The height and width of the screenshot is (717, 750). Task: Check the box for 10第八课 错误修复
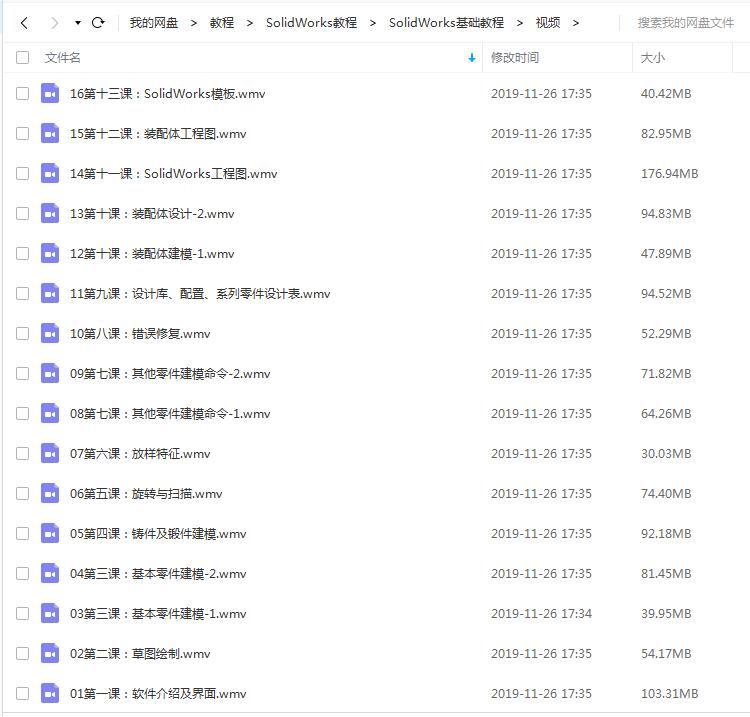pos(22,333)
